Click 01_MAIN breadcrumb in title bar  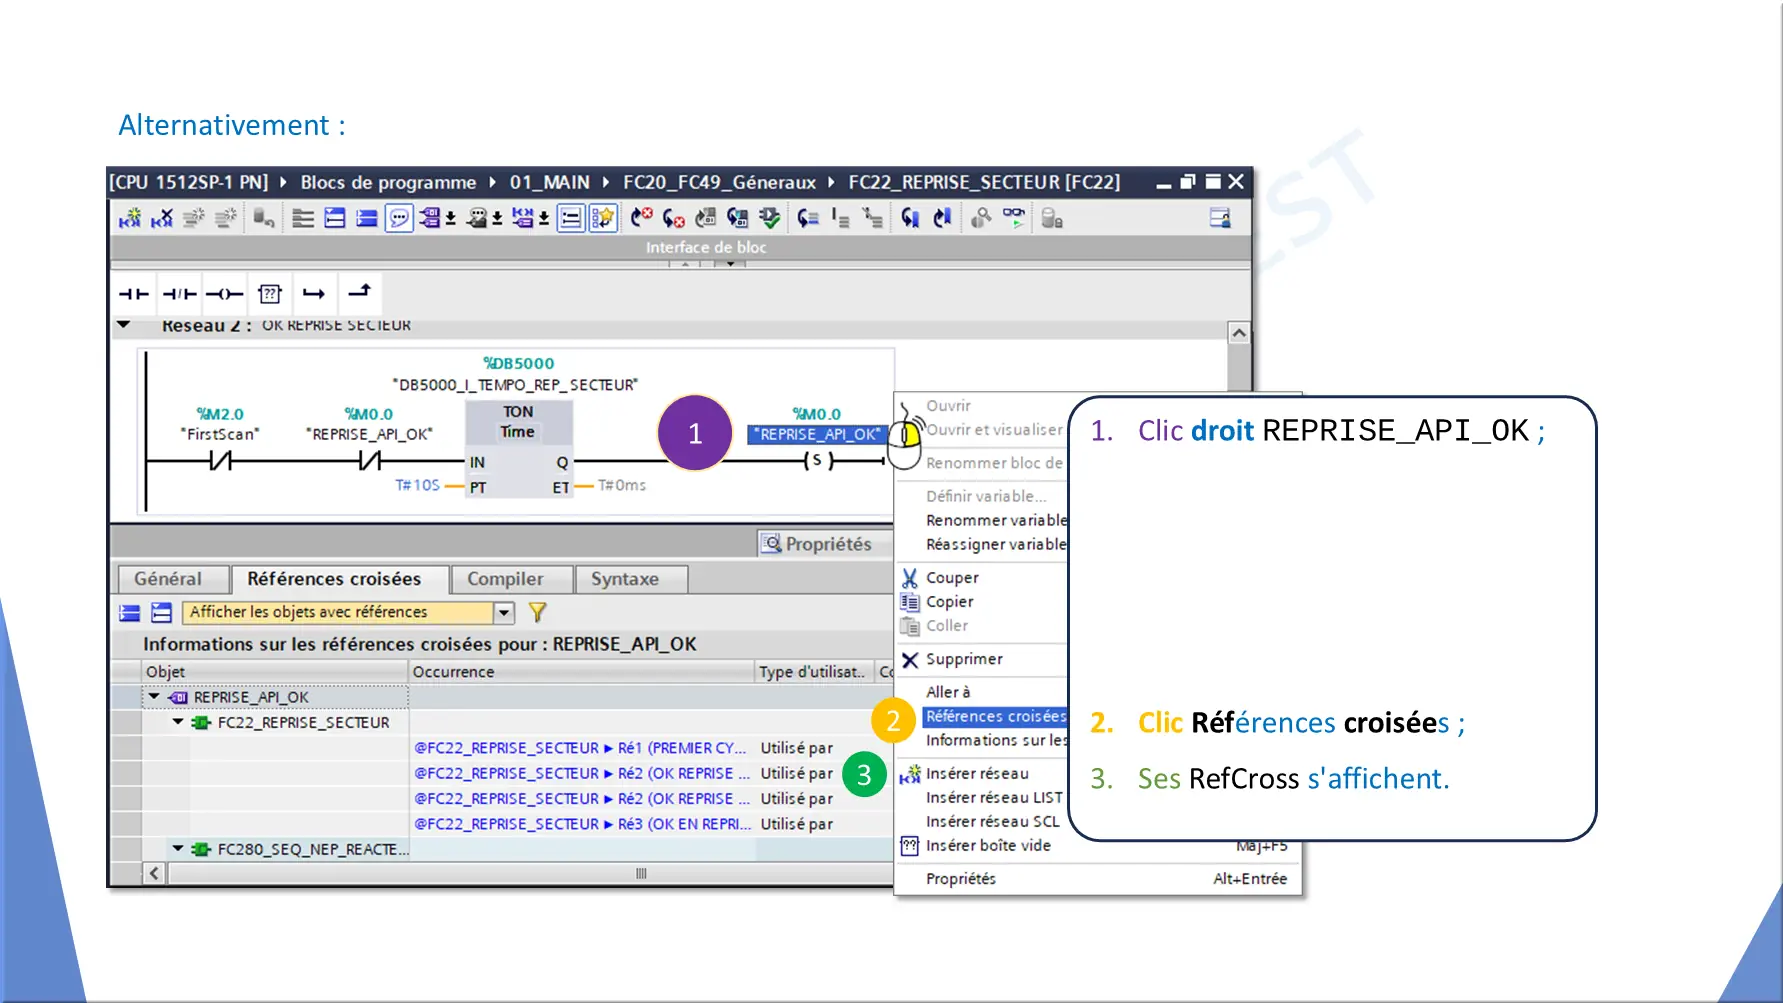point(550,182)
